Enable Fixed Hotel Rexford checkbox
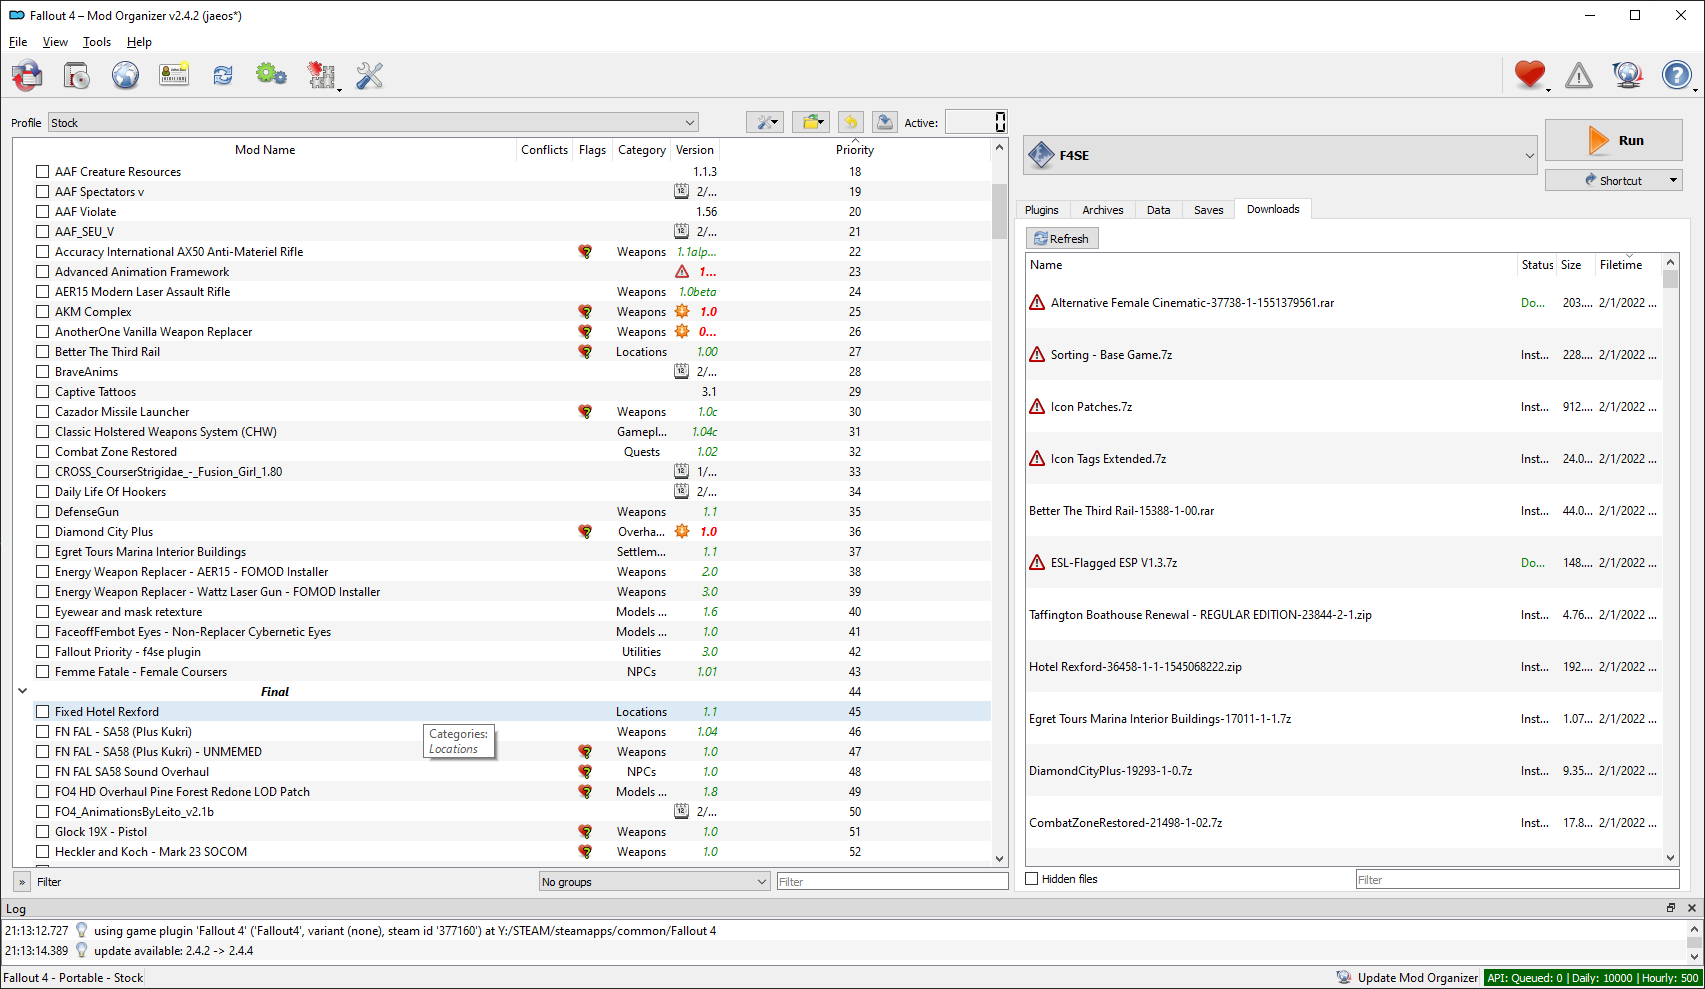This screenshot has width=1705, height=989. (42, 712)
